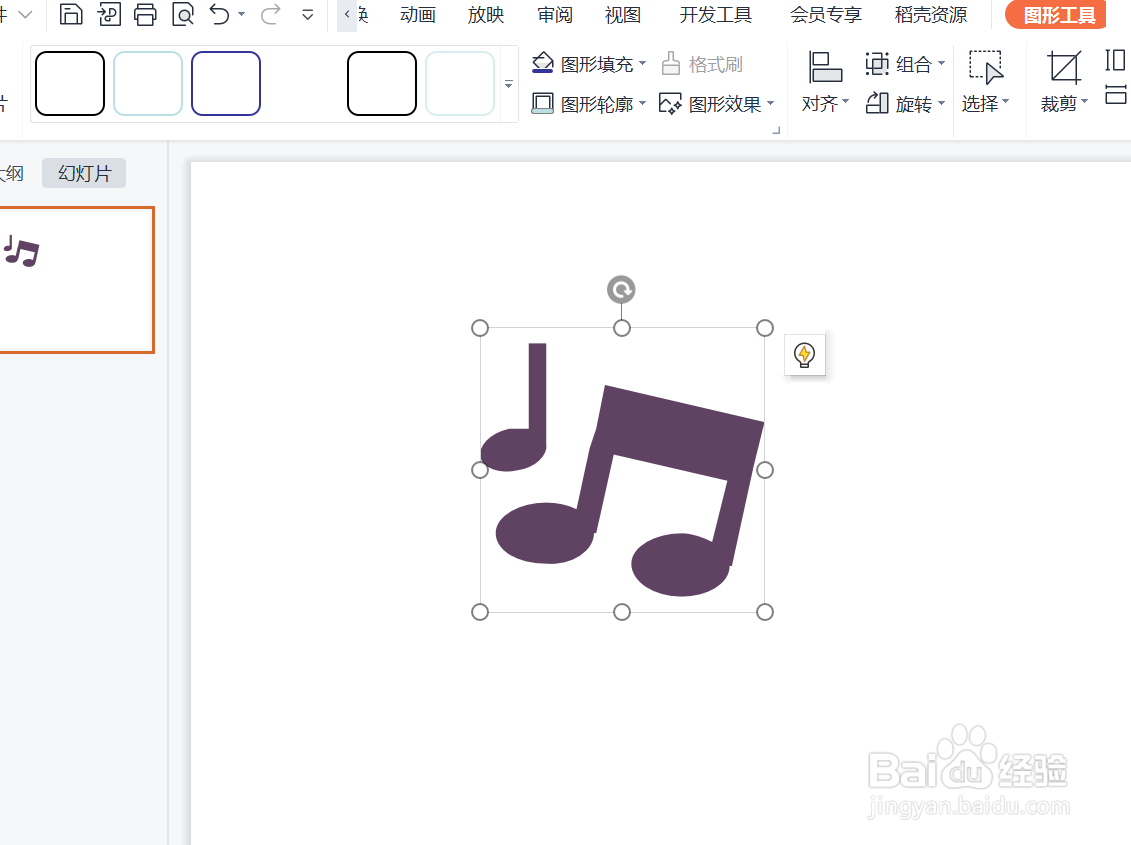Apply the dark blue outline shape style
Image resolution: width=1131 pixels, height=845 pixels.
point(226,84)
